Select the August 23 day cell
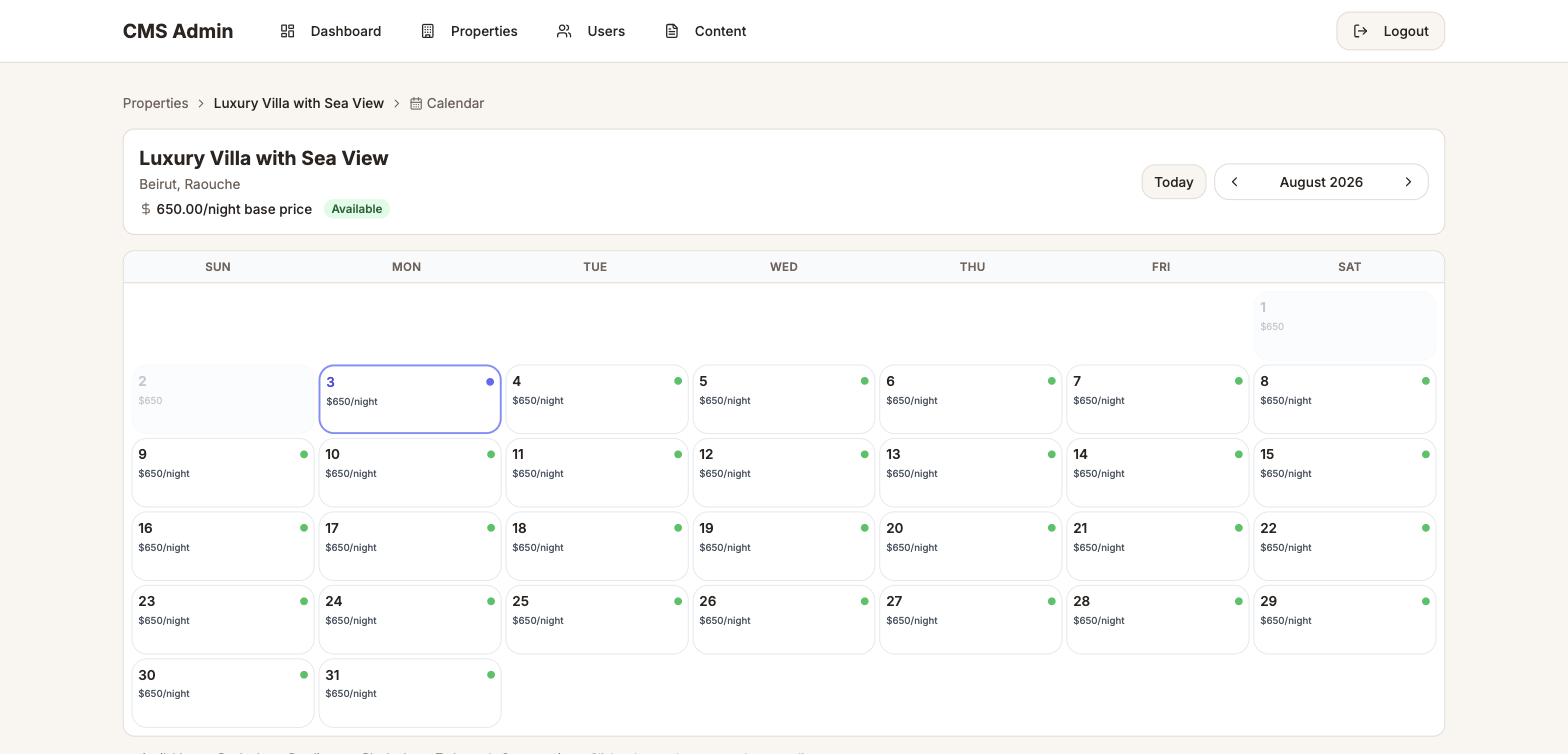The image size is (1568, 755). [223, 620]
